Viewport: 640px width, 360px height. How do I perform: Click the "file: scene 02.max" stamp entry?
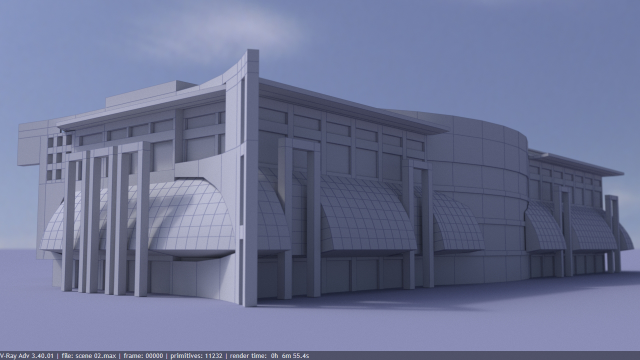coord(89,356)
